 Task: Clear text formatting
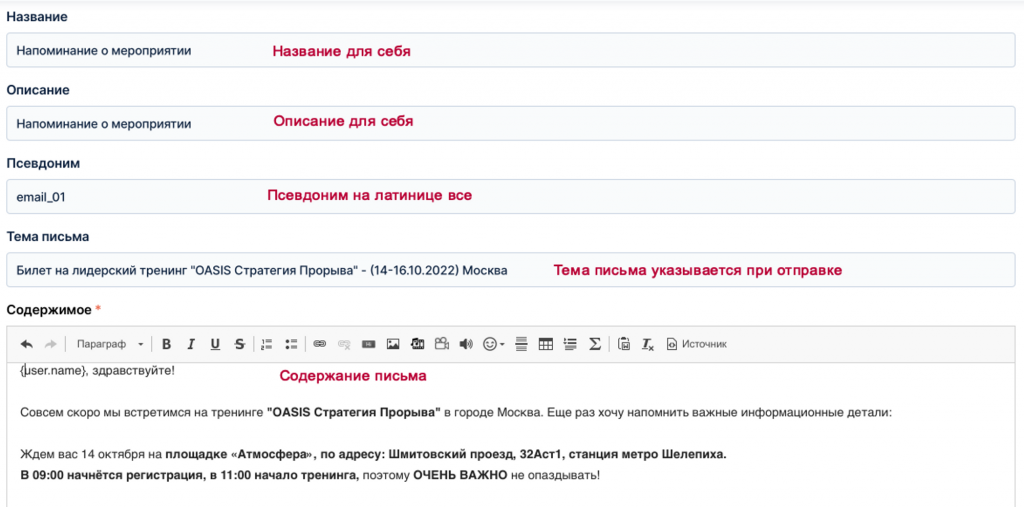[647, 344]
